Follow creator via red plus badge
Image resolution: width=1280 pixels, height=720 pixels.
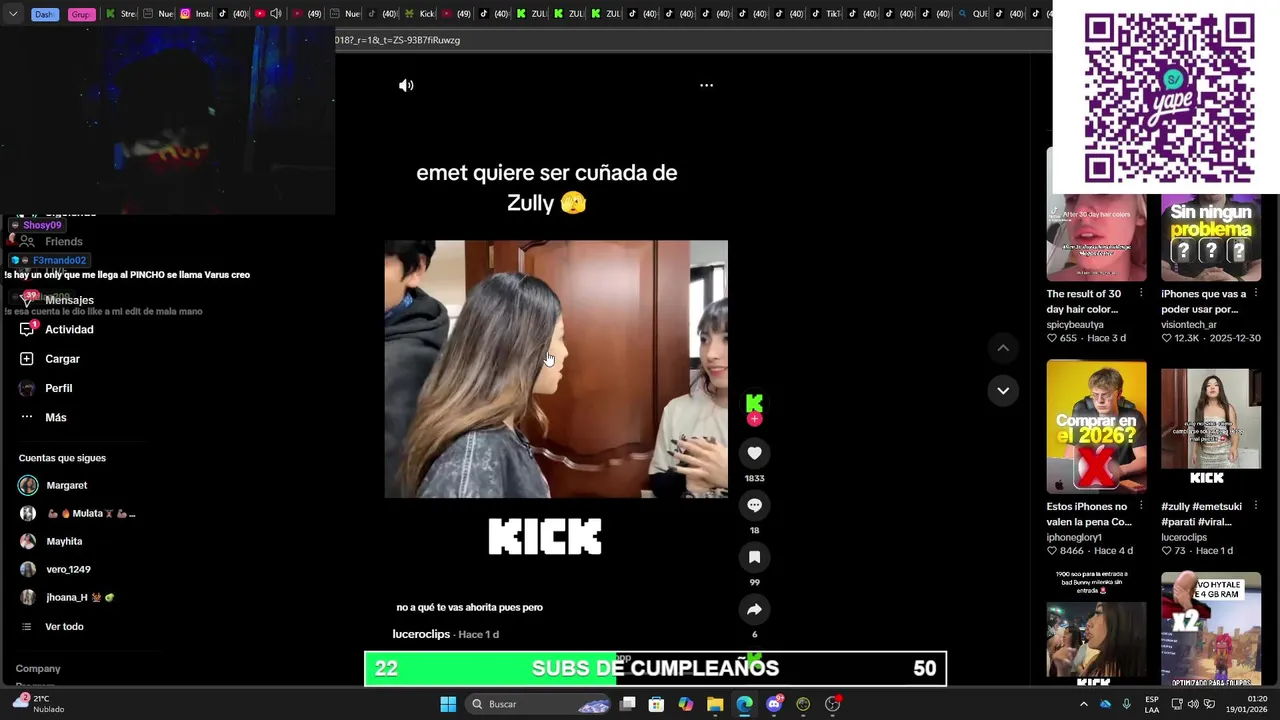[755, 419]
